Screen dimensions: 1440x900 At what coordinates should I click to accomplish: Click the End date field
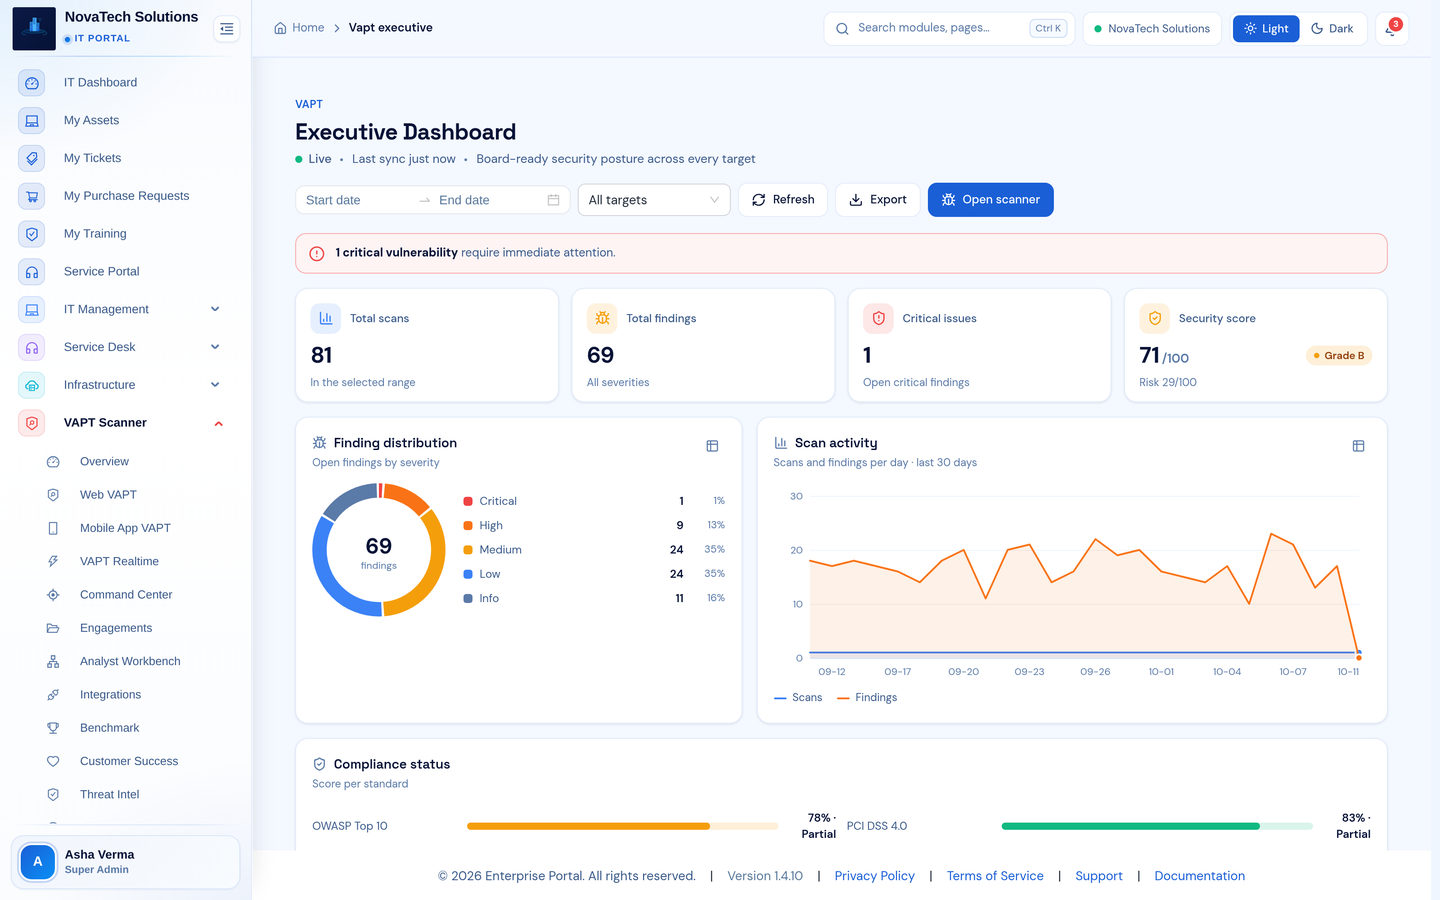489,200
